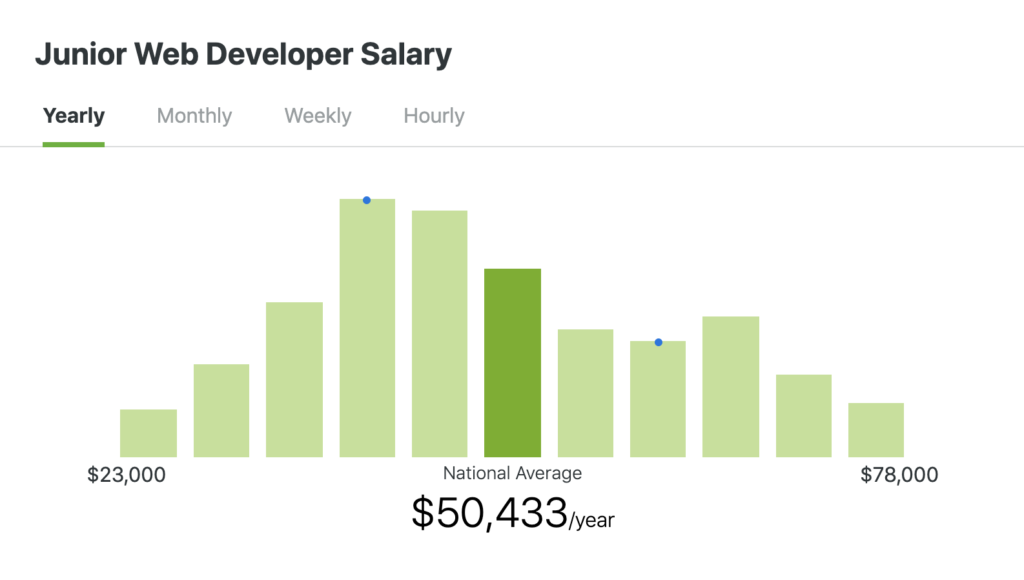The width and height of the screenshot is (1024, 580).
Task: Select the first bar above $23,000
Action: point(148,433)
